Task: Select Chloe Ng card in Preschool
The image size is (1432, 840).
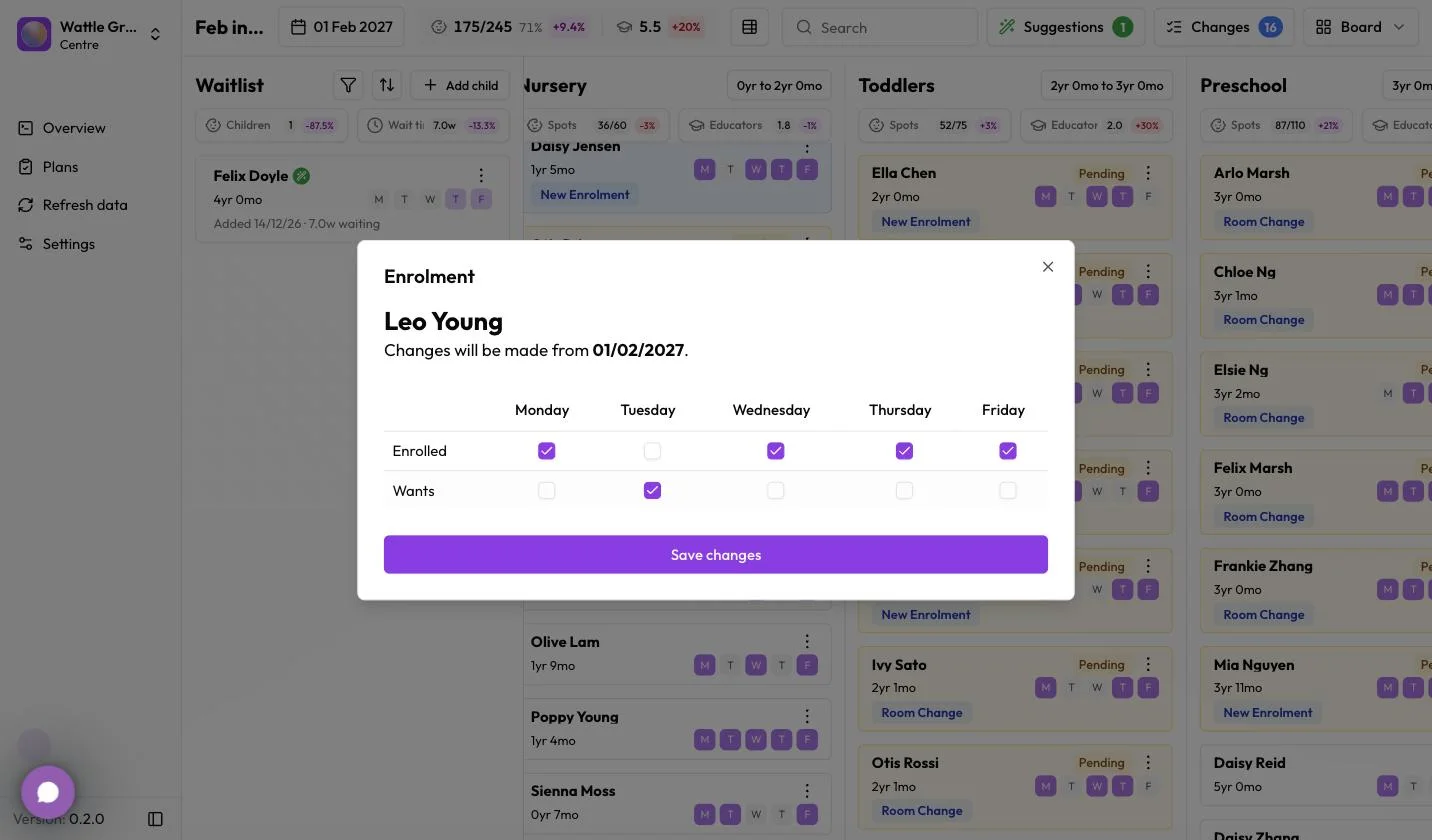Action: click(1316, 295)
